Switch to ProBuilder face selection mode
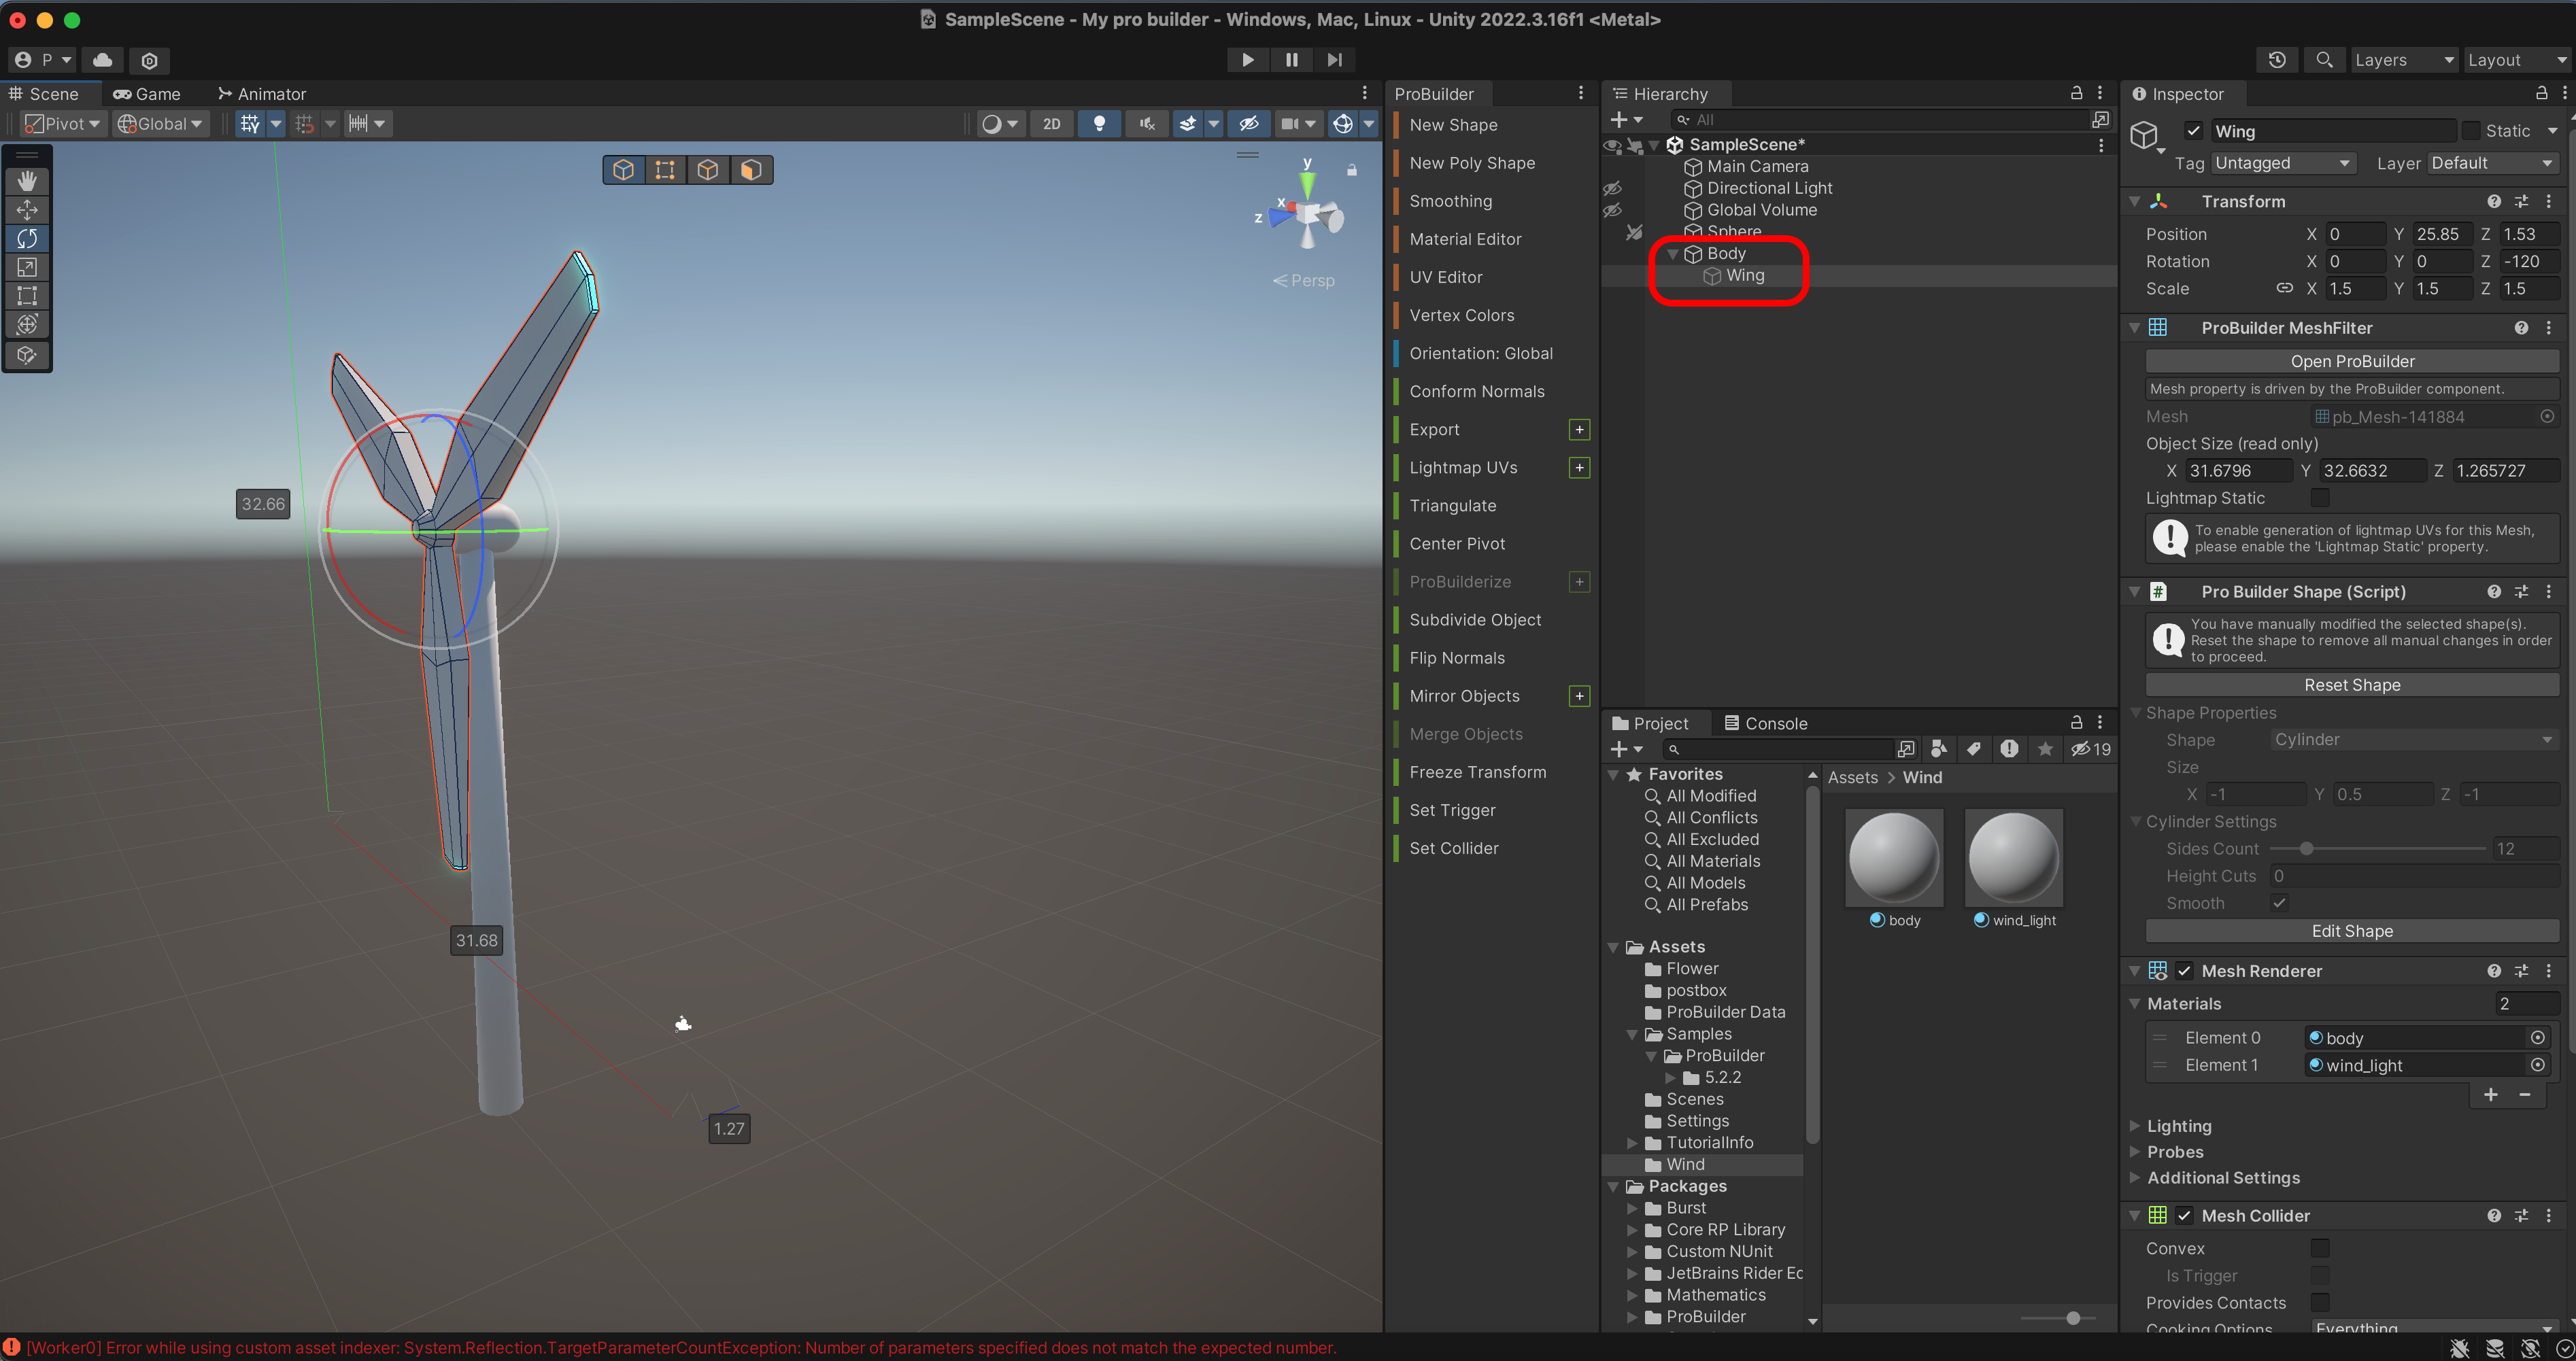The width and height of the screenshot is (2576, 1361). tap(750, 170)
